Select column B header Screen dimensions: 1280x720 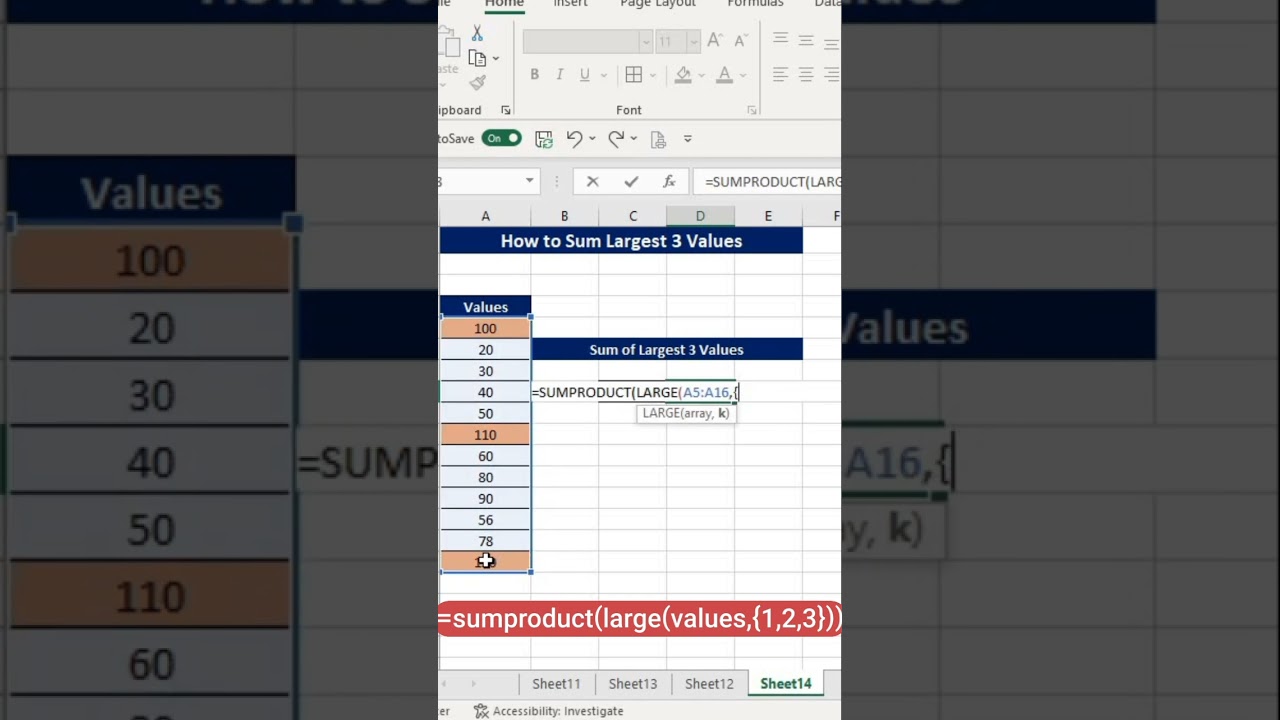564,216
